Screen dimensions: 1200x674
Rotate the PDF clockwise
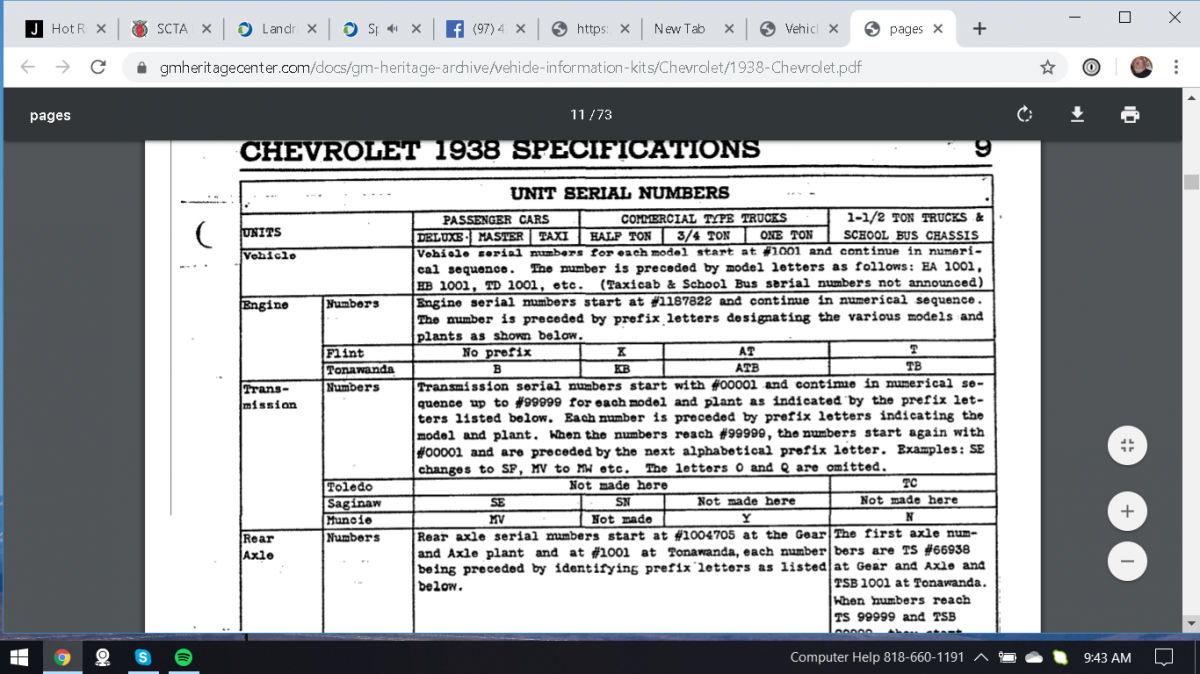point(1024,115)
